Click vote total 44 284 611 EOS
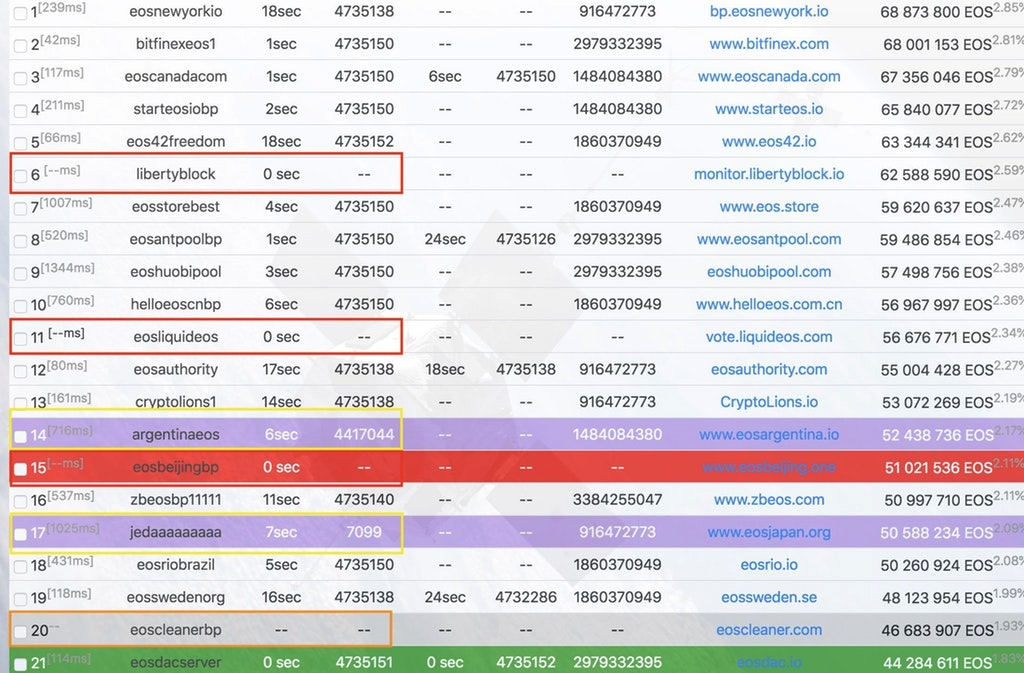 pos(938,664)
